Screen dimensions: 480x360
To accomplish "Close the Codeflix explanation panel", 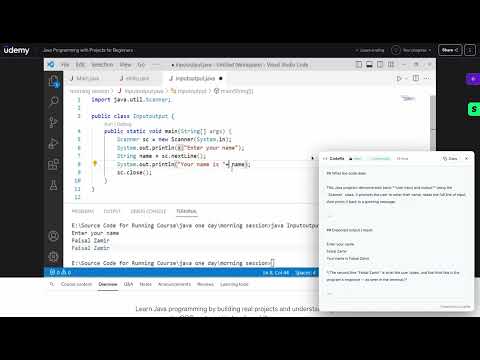I will [x=466, y=159].
